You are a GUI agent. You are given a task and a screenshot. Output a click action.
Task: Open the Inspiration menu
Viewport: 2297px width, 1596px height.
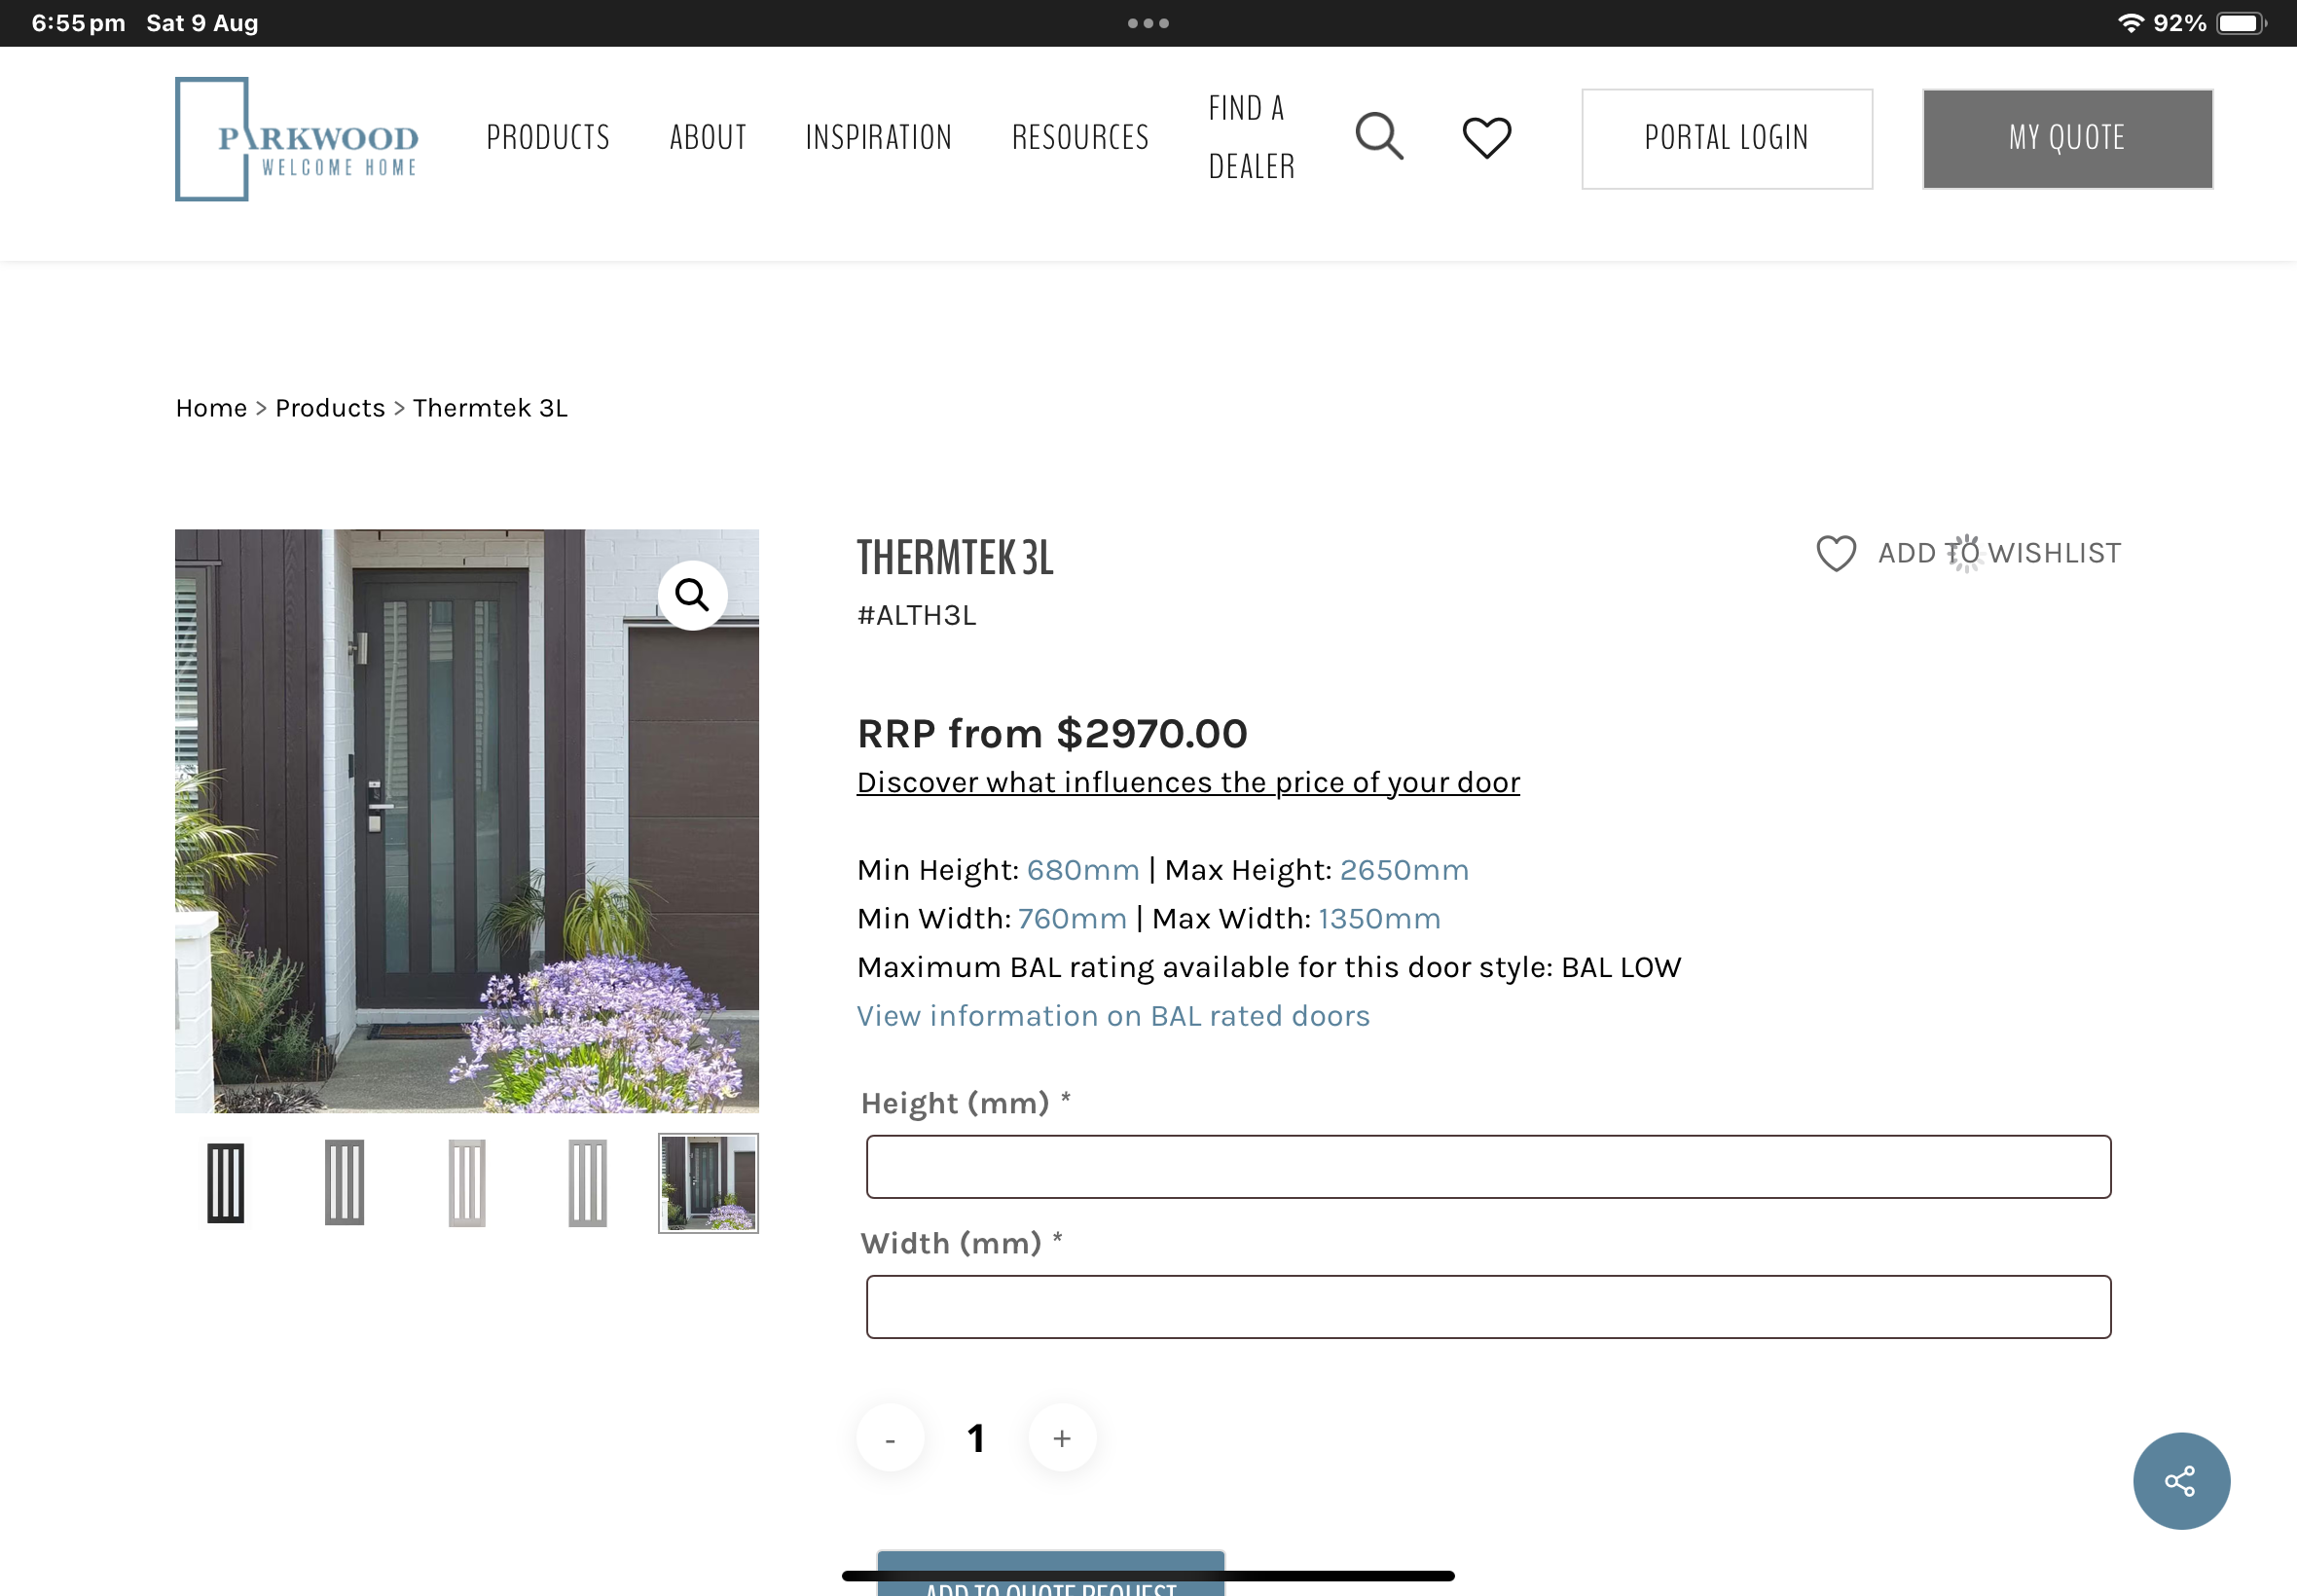[879, 137]
